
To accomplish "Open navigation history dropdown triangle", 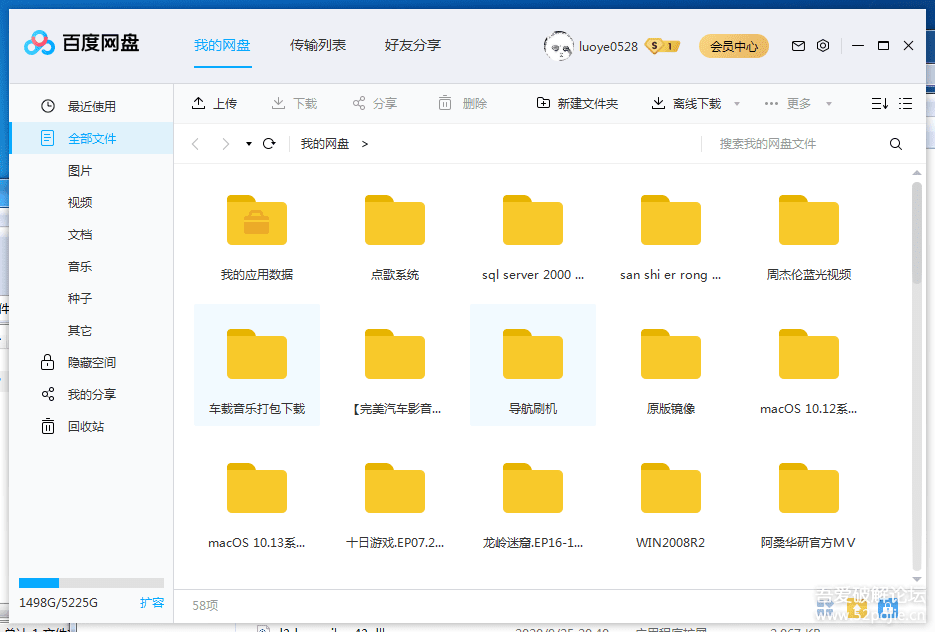I will tap(249, 144).
